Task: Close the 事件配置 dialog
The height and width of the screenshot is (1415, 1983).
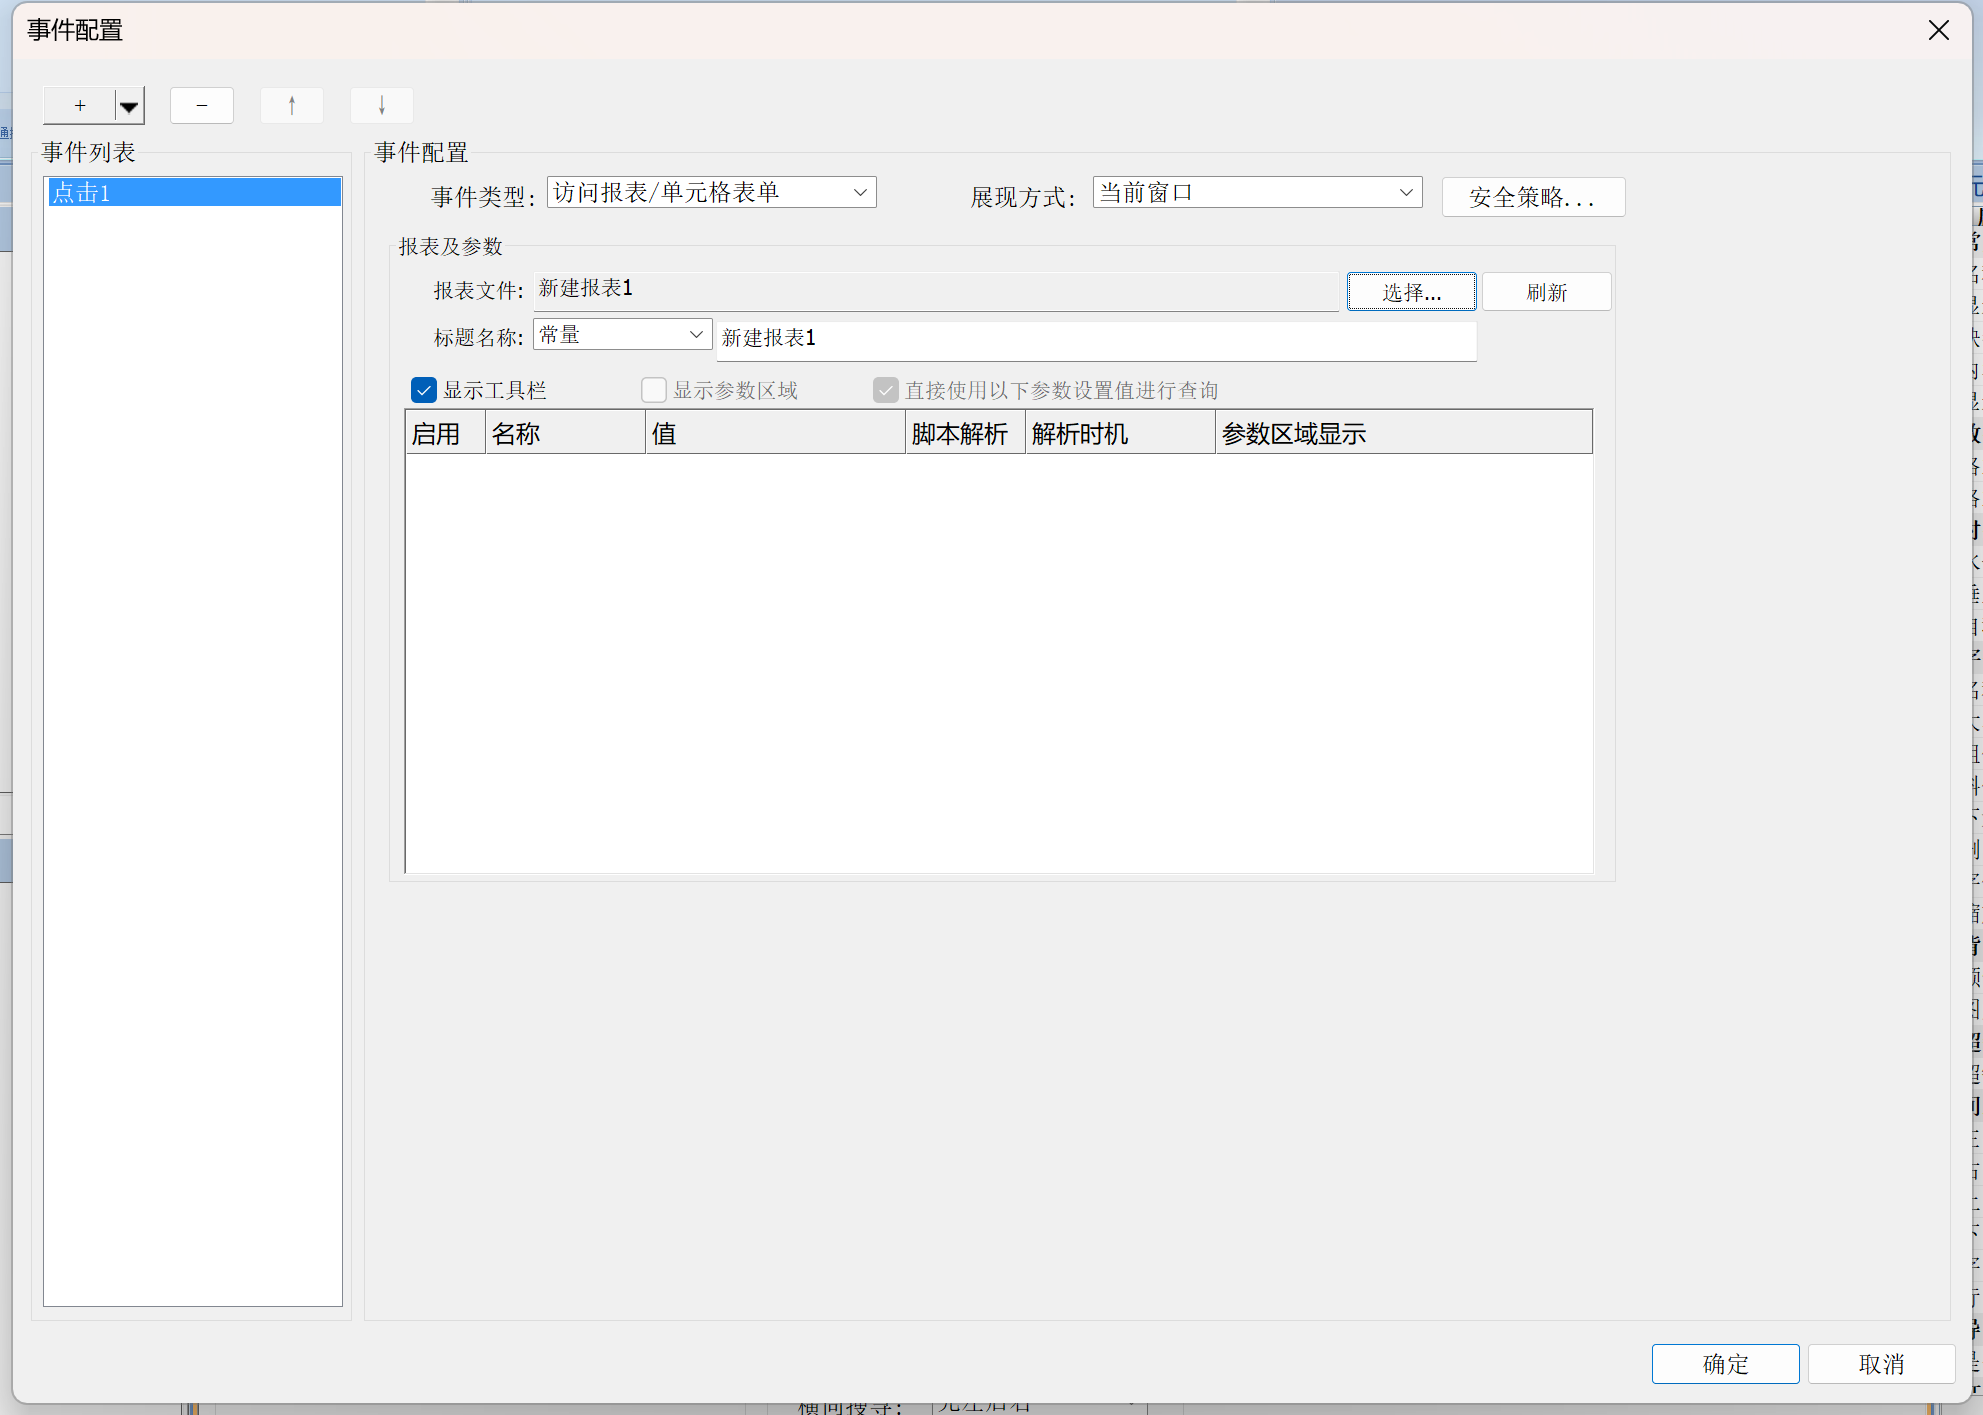Action: 1938,30
